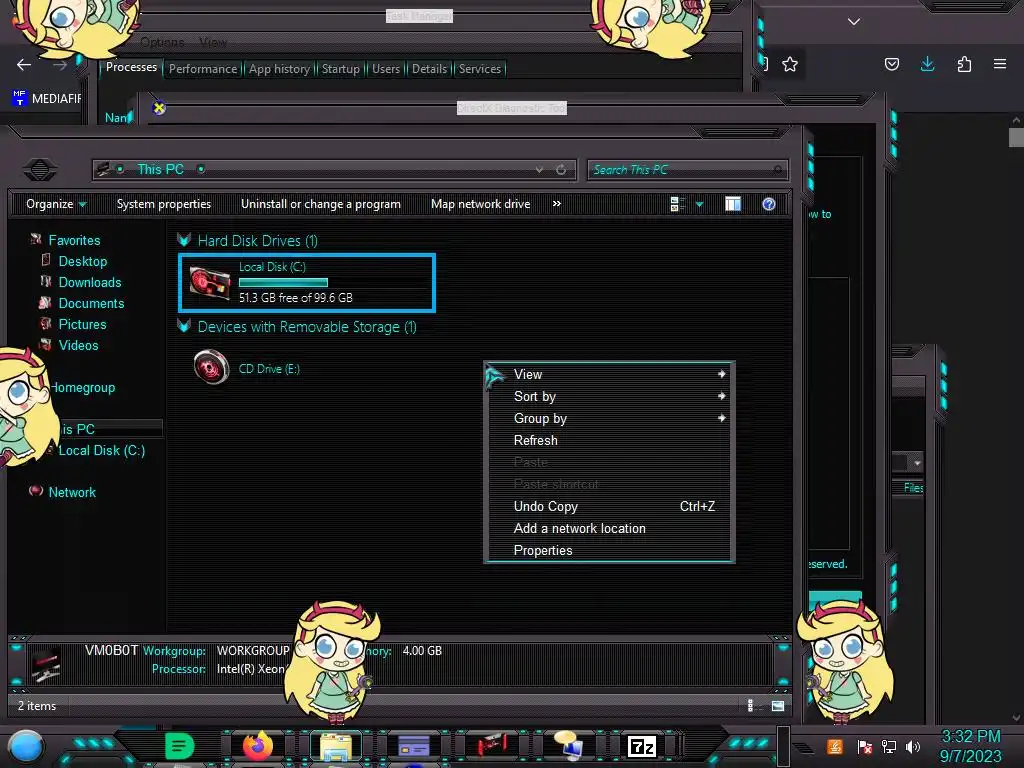The width and height of the screenshot is (1024, 768).
Task: Open Downloads in navigation pane
Action: click(90, 282)
